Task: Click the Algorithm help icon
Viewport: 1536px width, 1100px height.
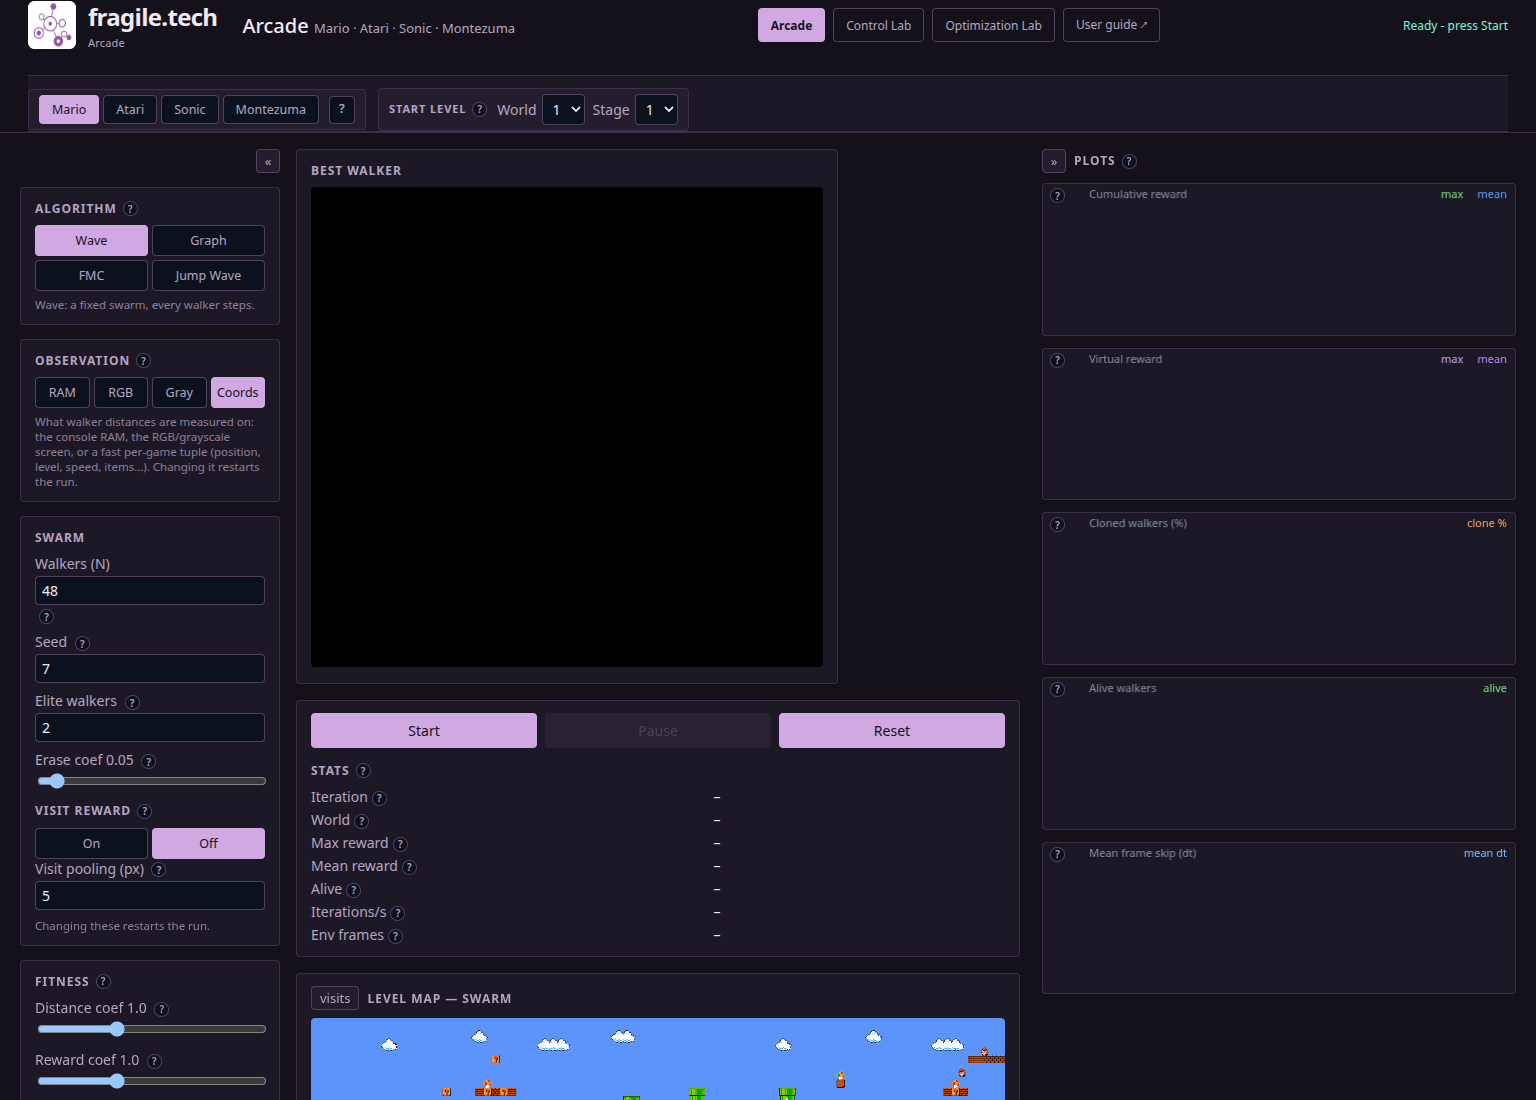Action: pyautogui.click(x=130, y=209)
